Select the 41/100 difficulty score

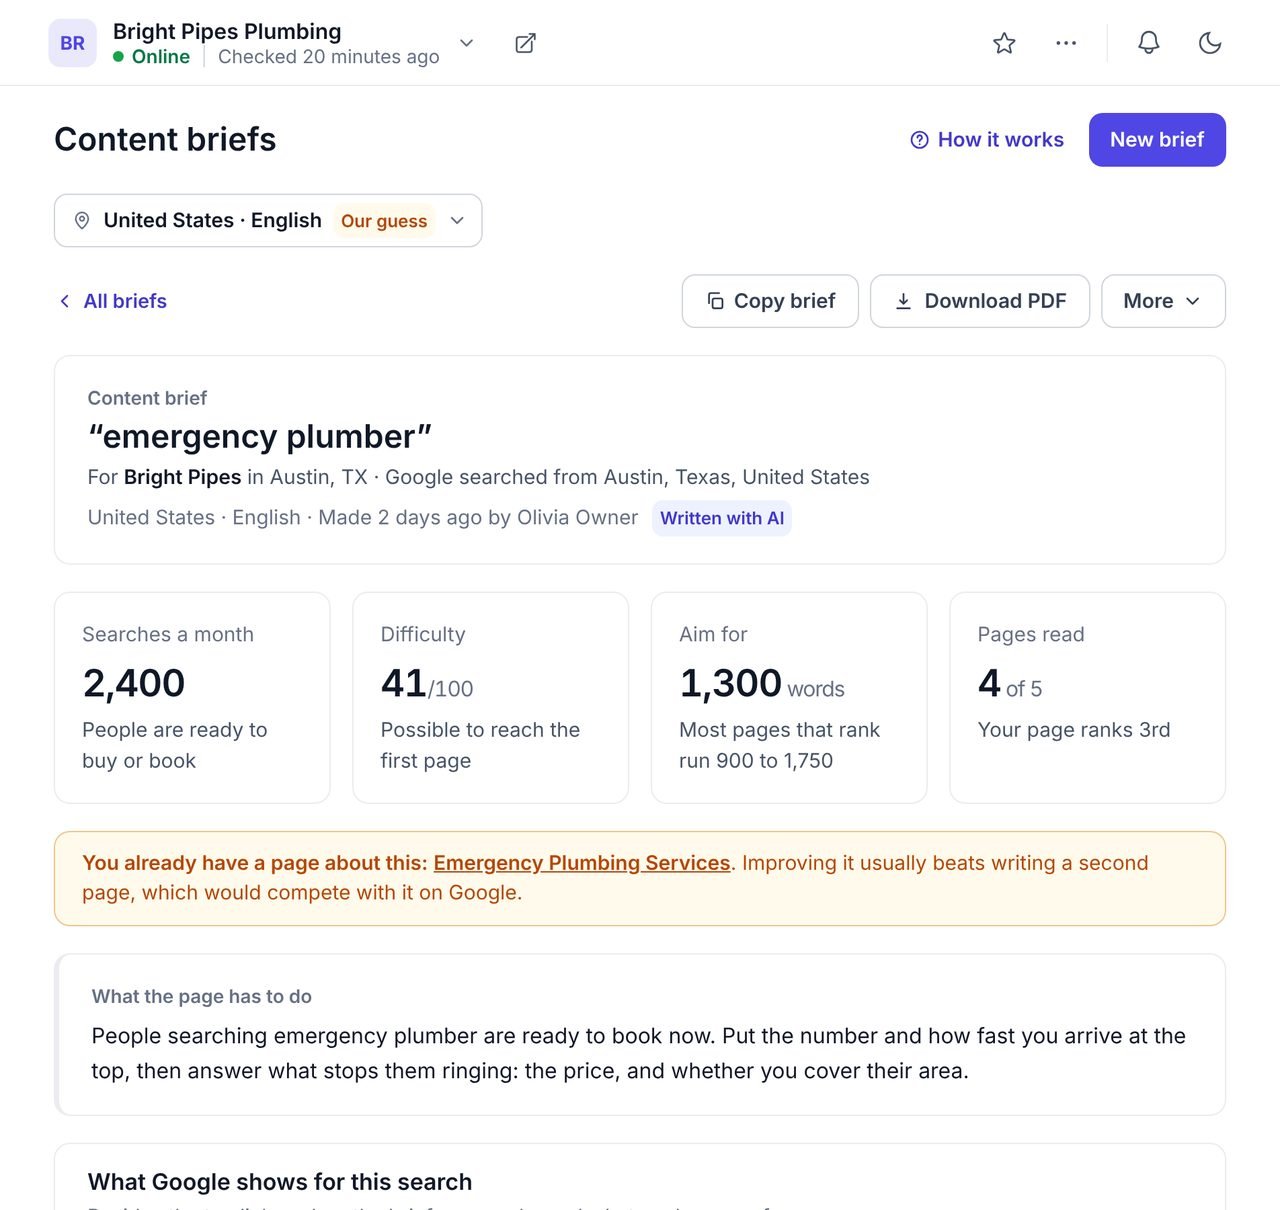(x=427, y=684)
